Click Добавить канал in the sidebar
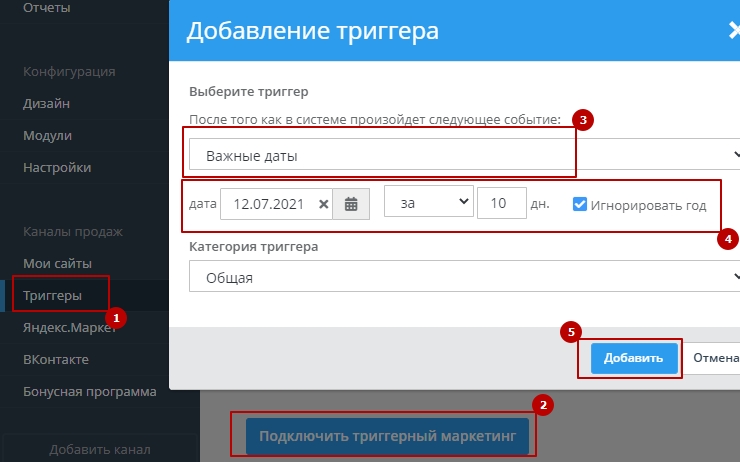The image size is (740, 462). pos(99,448)
